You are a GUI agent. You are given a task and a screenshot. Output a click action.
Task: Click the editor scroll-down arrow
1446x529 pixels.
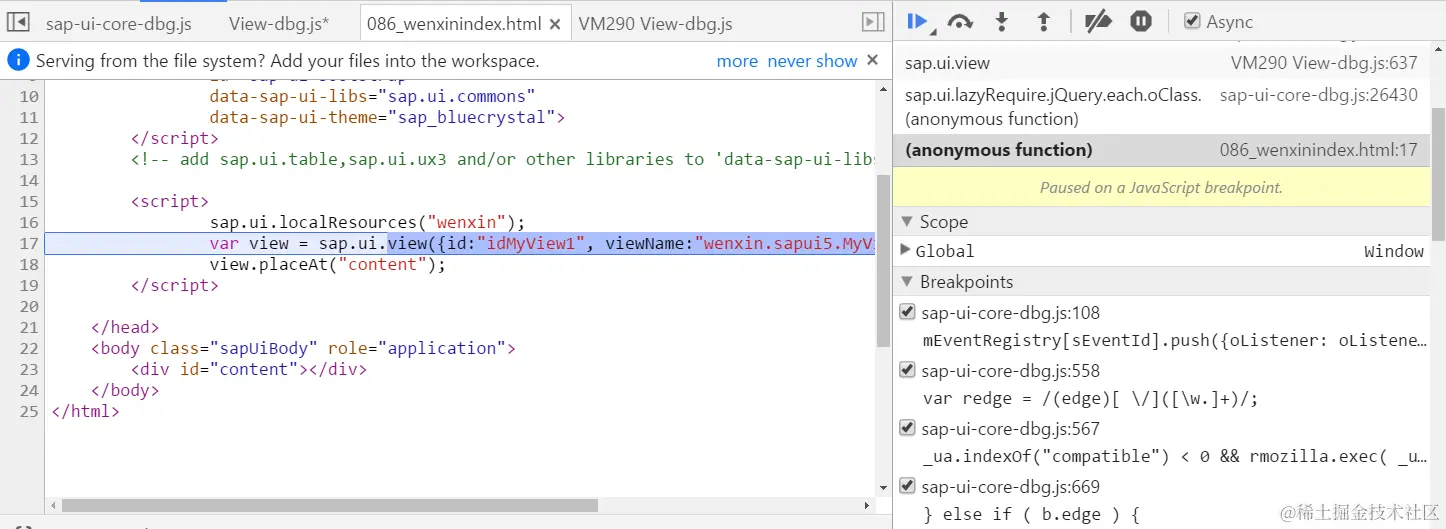pyautogui.click(x=883, y=487)
